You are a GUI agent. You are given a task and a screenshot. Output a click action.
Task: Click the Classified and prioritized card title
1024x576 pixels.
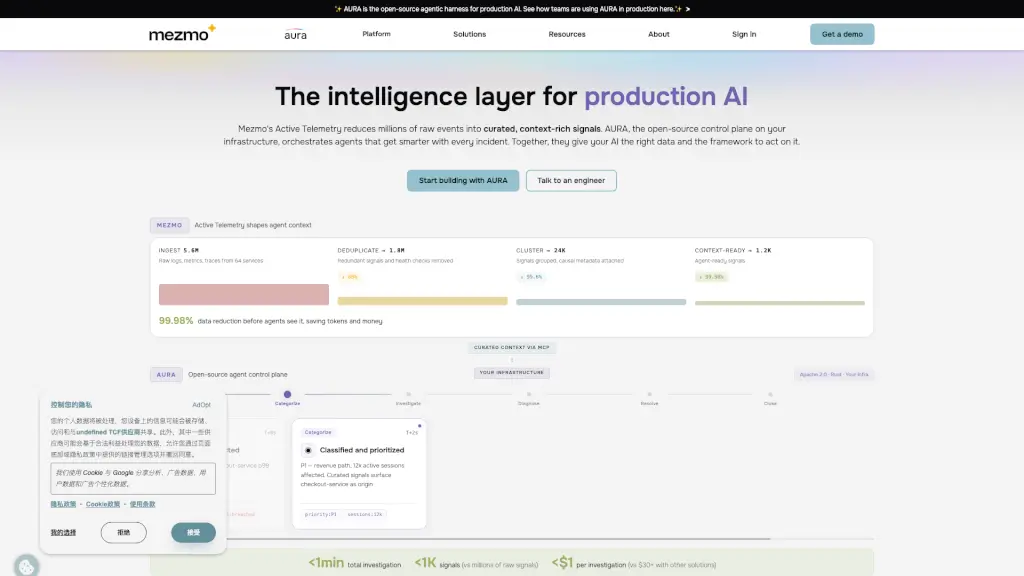pyautogui.click(x=362, y=450)
